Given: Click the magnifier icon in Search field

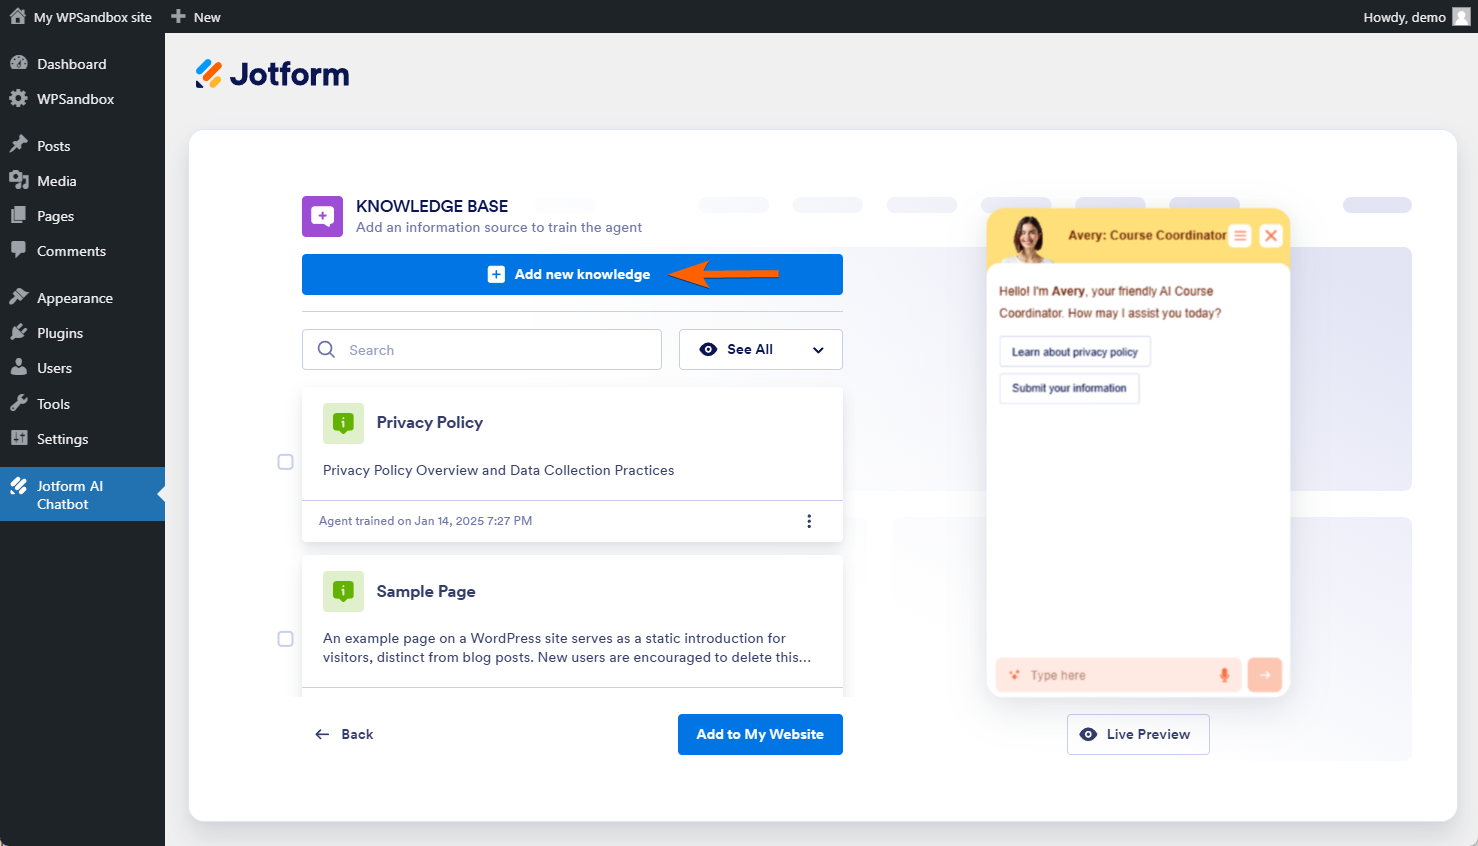Looking at the screenshot, I should (x=326, y=350).
